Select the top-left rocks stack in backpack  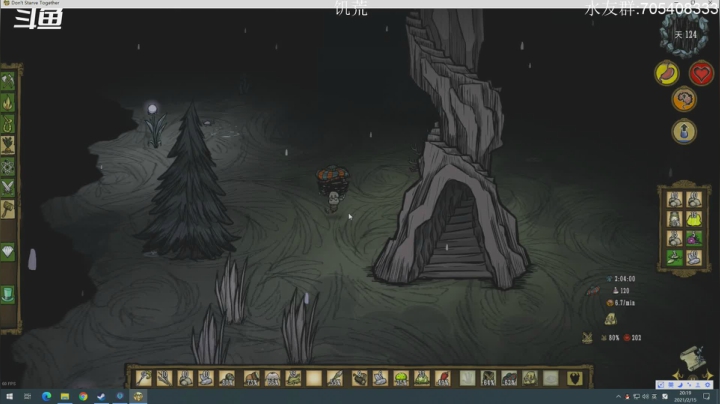(675, 200)
